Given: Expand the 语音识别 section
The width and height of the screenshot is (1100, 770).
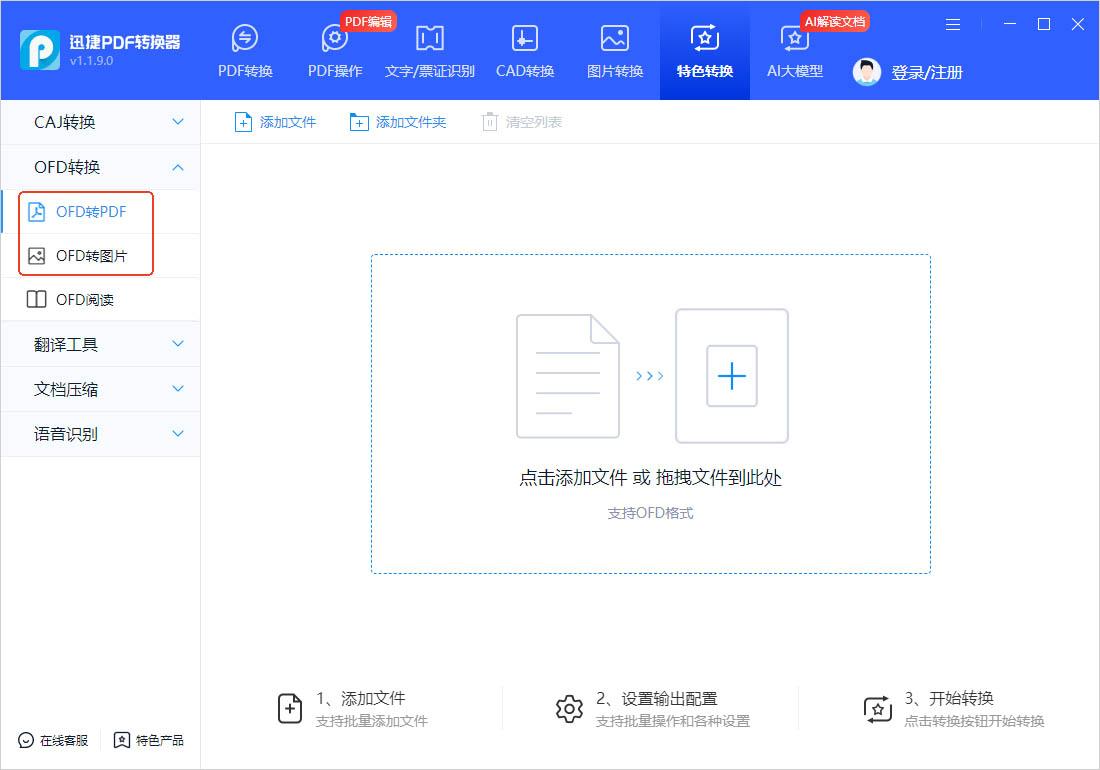Looking at the screenshot, I should (100, 434).
